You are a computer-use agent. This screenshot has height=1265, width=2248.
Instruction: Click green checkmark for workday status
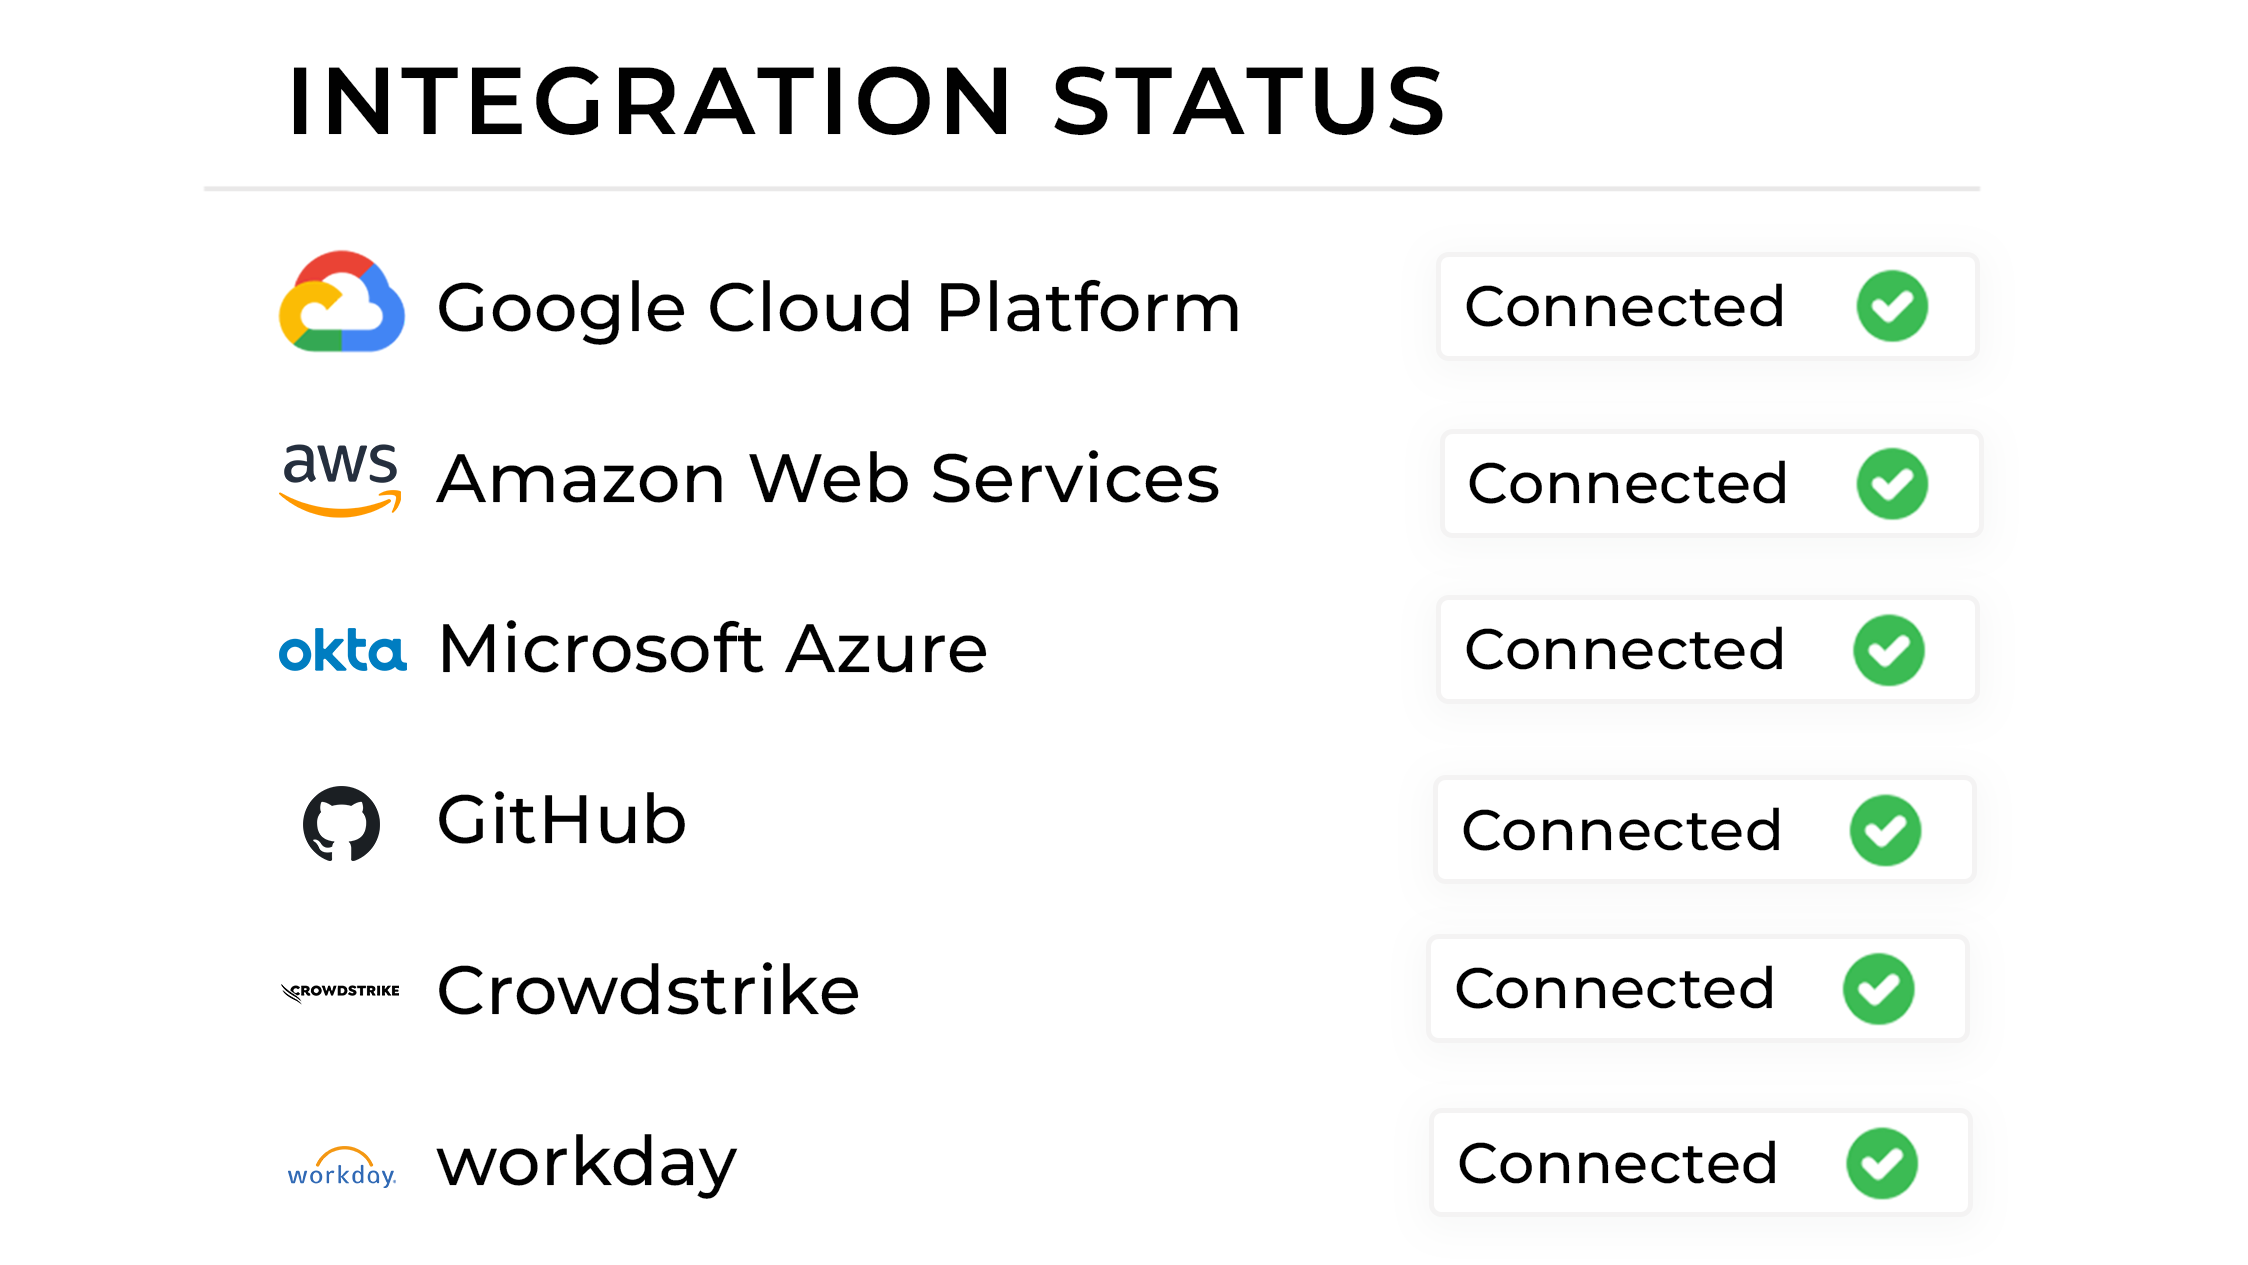tap(1882, 1163)
